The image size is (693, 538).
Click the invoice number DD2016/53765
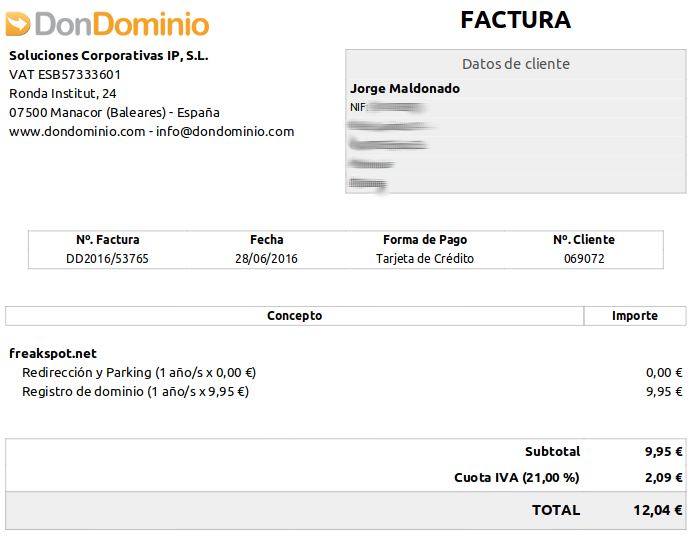click(x=108, y=259)
